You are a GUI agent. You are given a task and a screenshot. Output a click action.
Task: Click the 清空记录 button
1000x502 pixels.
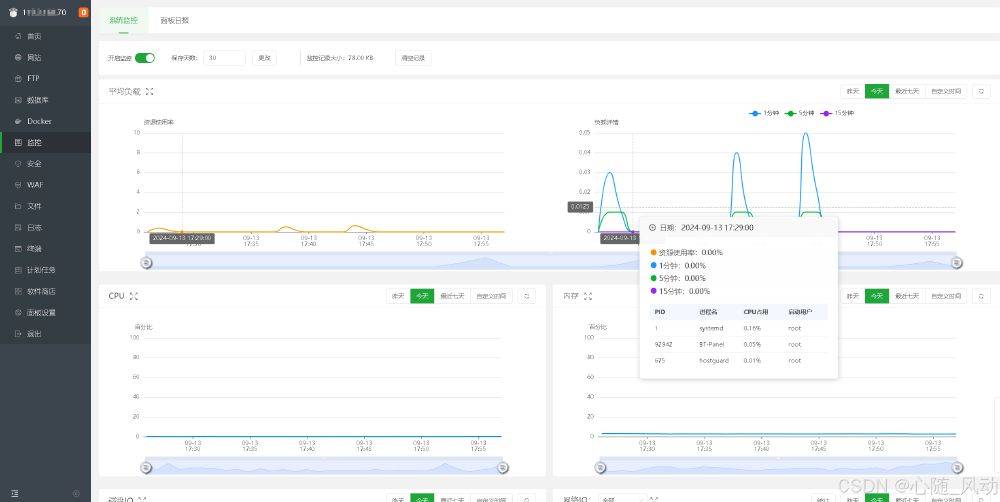pyautogui.click(x=413, y=58)
